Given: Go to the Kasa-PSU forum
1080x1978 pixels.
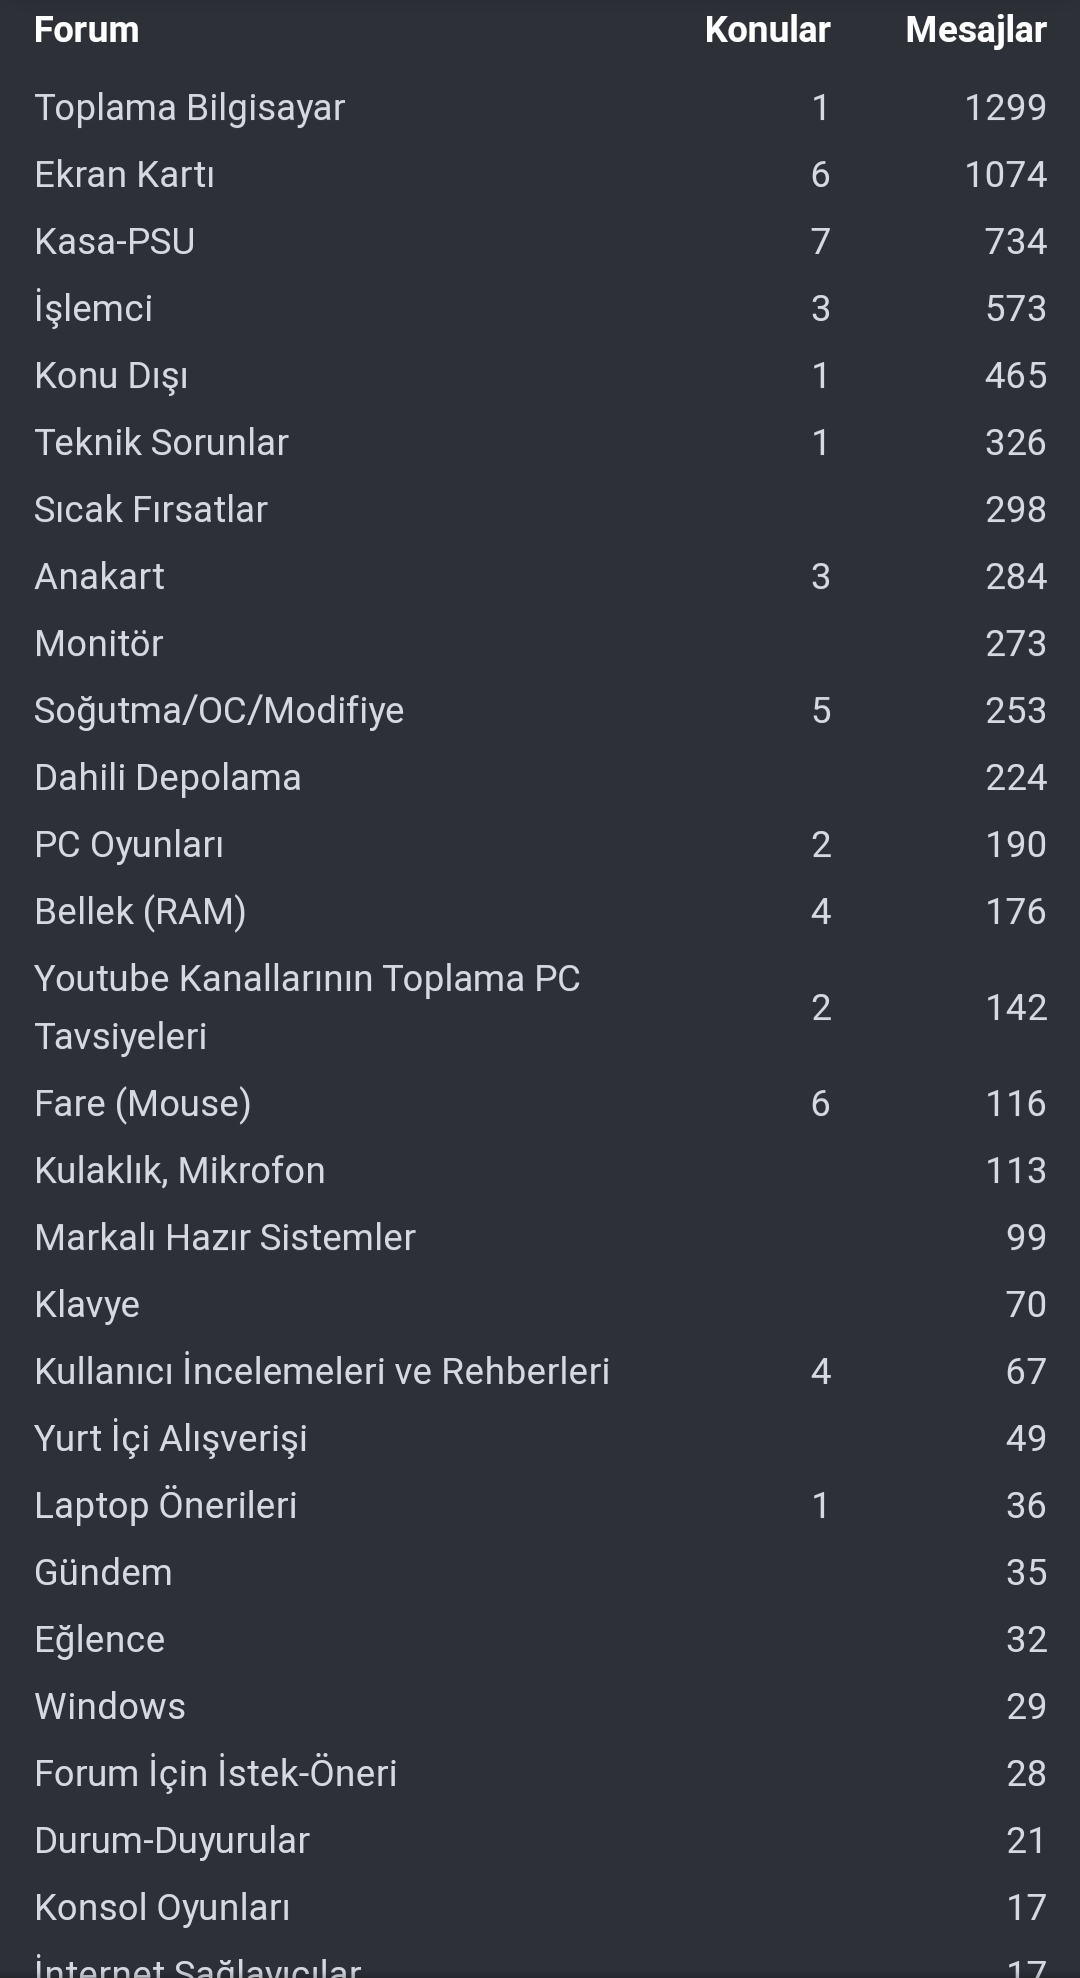Looking at the screenshot, I should coord(114,242).
